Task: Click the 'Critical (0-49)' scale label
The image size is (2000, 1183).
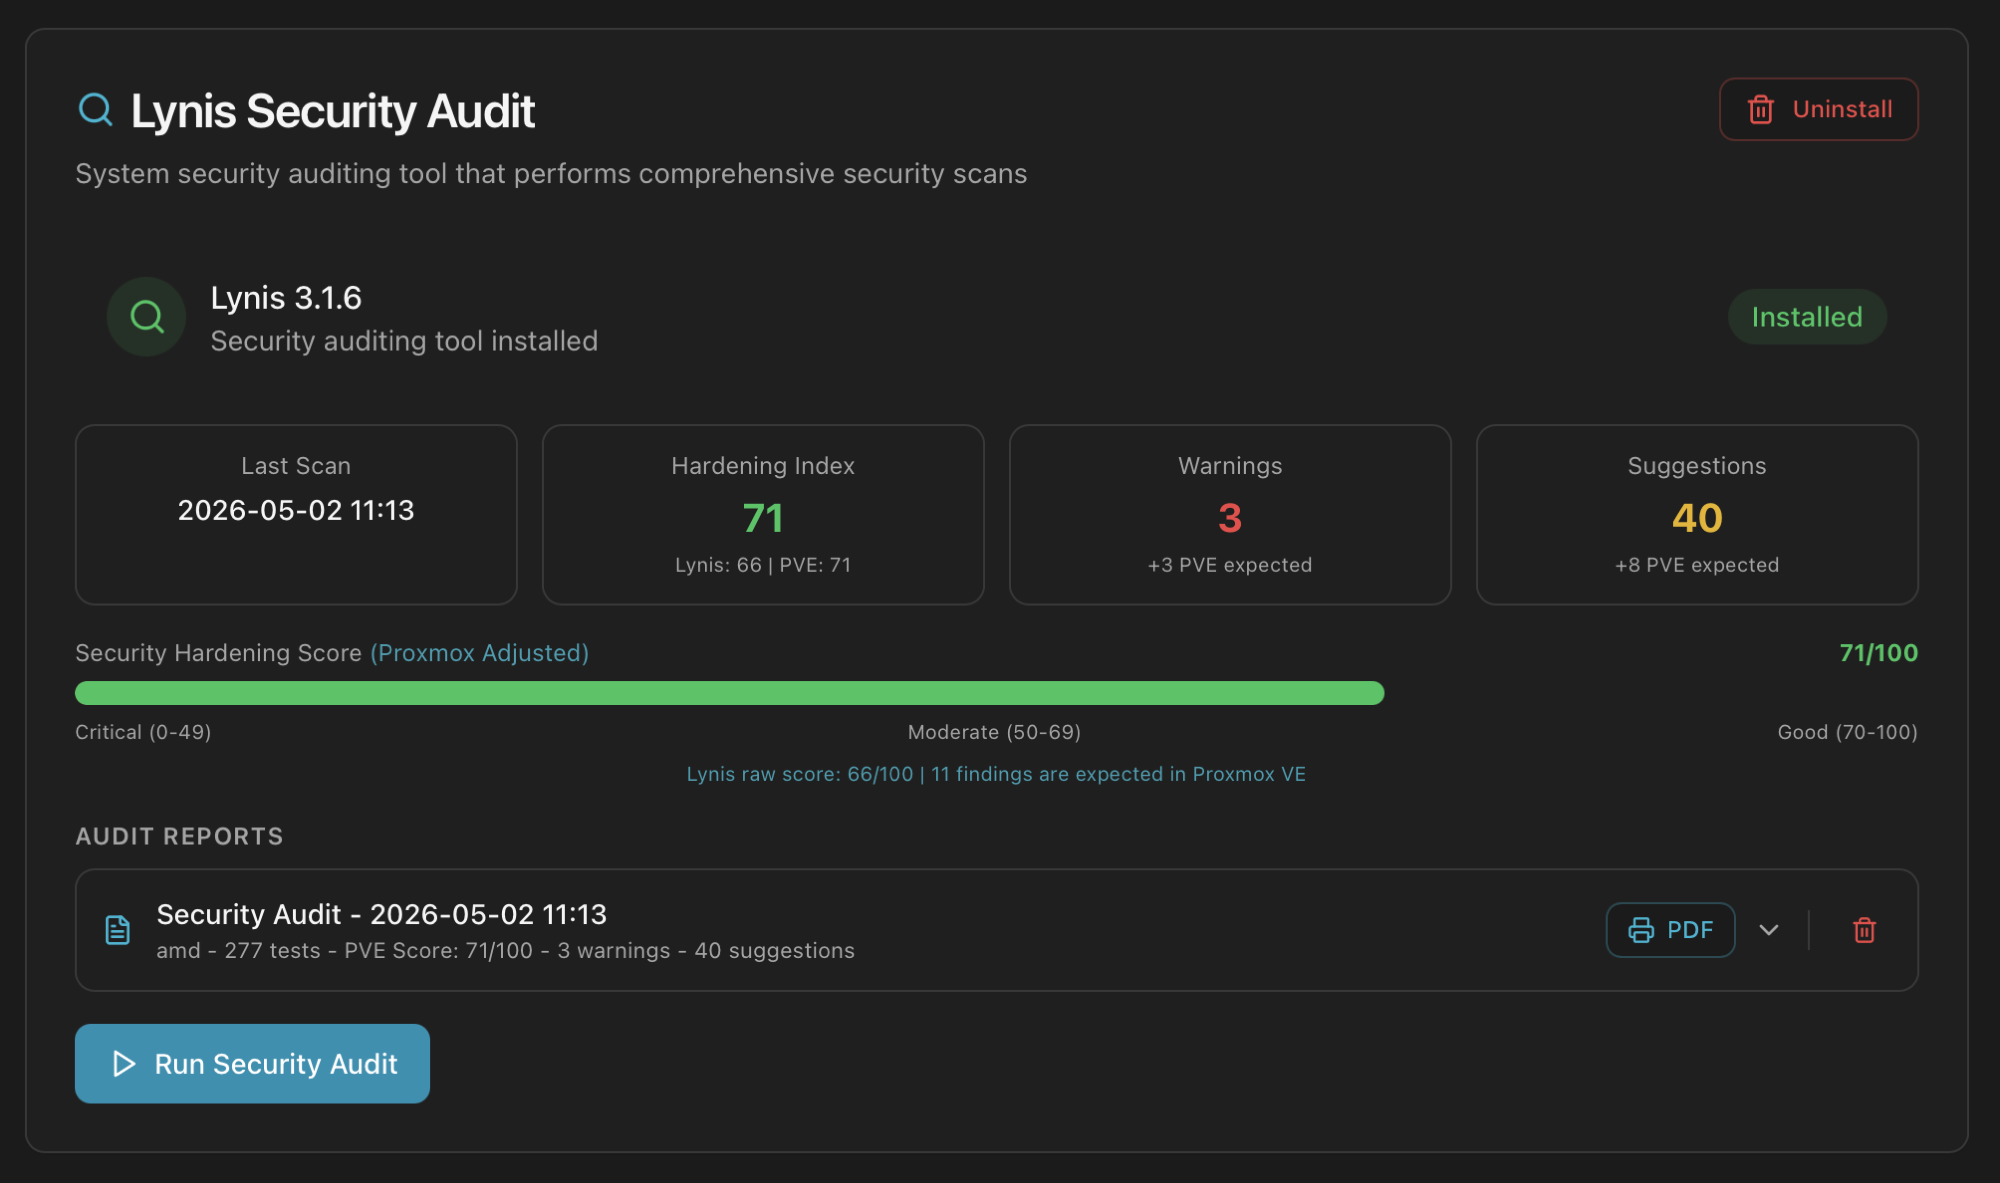Action: tap(143, 732)
